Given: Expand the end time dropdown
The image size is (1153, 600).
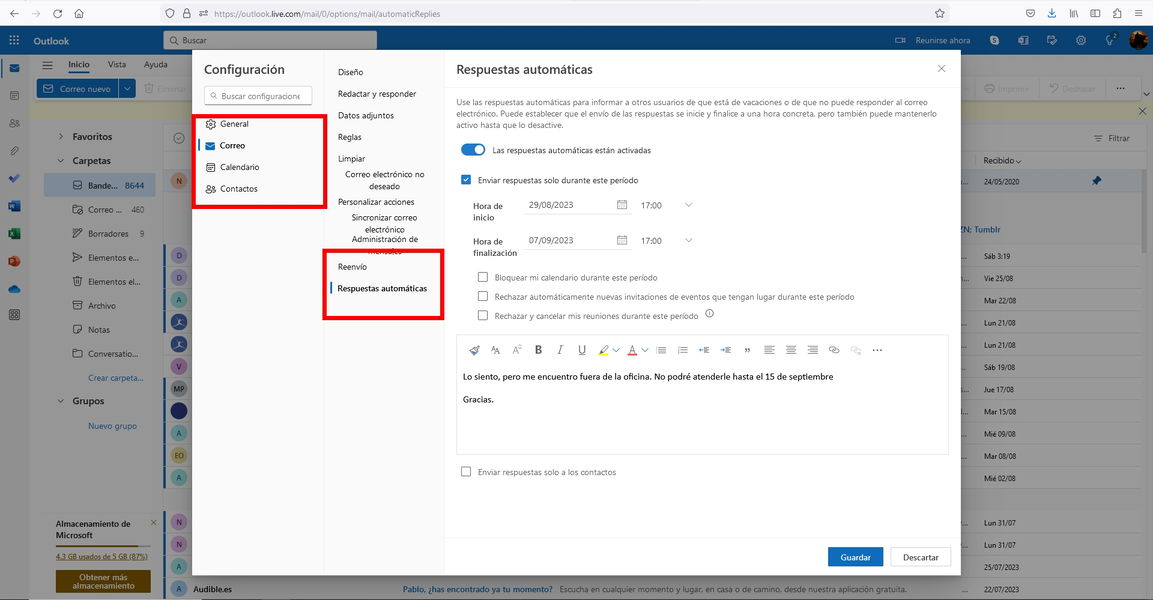Looking at the screenshot, I should 688,240.
